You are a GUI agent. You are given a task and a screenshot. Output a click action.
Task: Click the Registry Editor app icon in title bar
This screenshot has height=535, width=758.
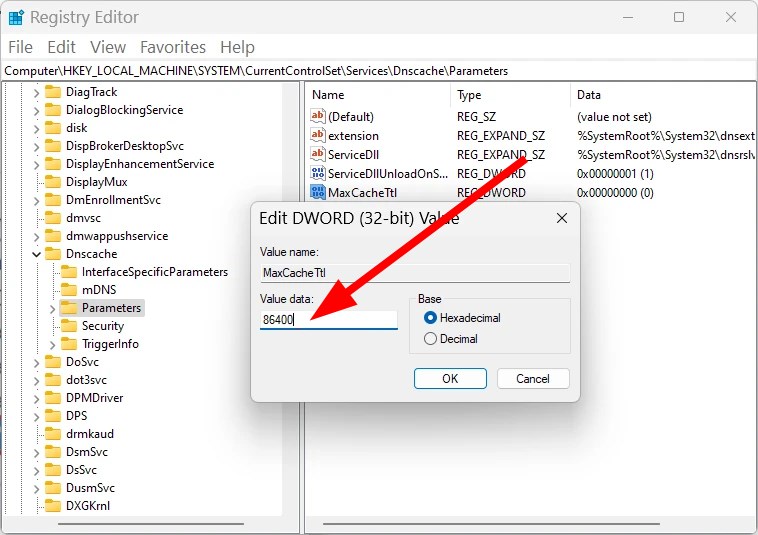click(x=16, y=17)
